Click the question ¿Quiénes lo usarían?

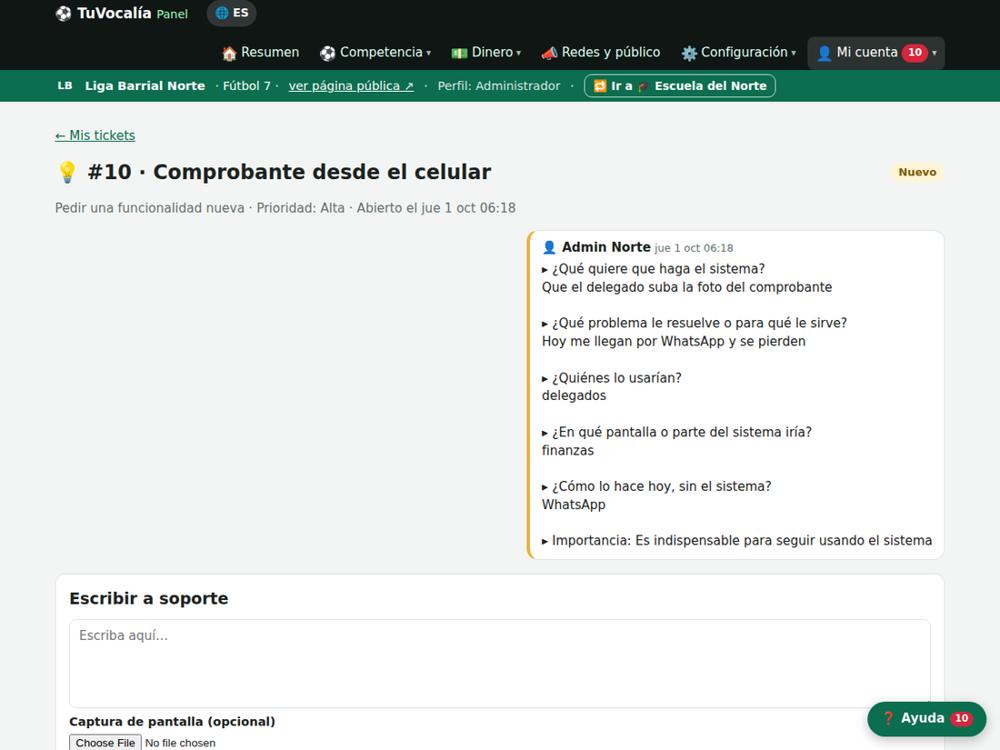click(617, 378)
